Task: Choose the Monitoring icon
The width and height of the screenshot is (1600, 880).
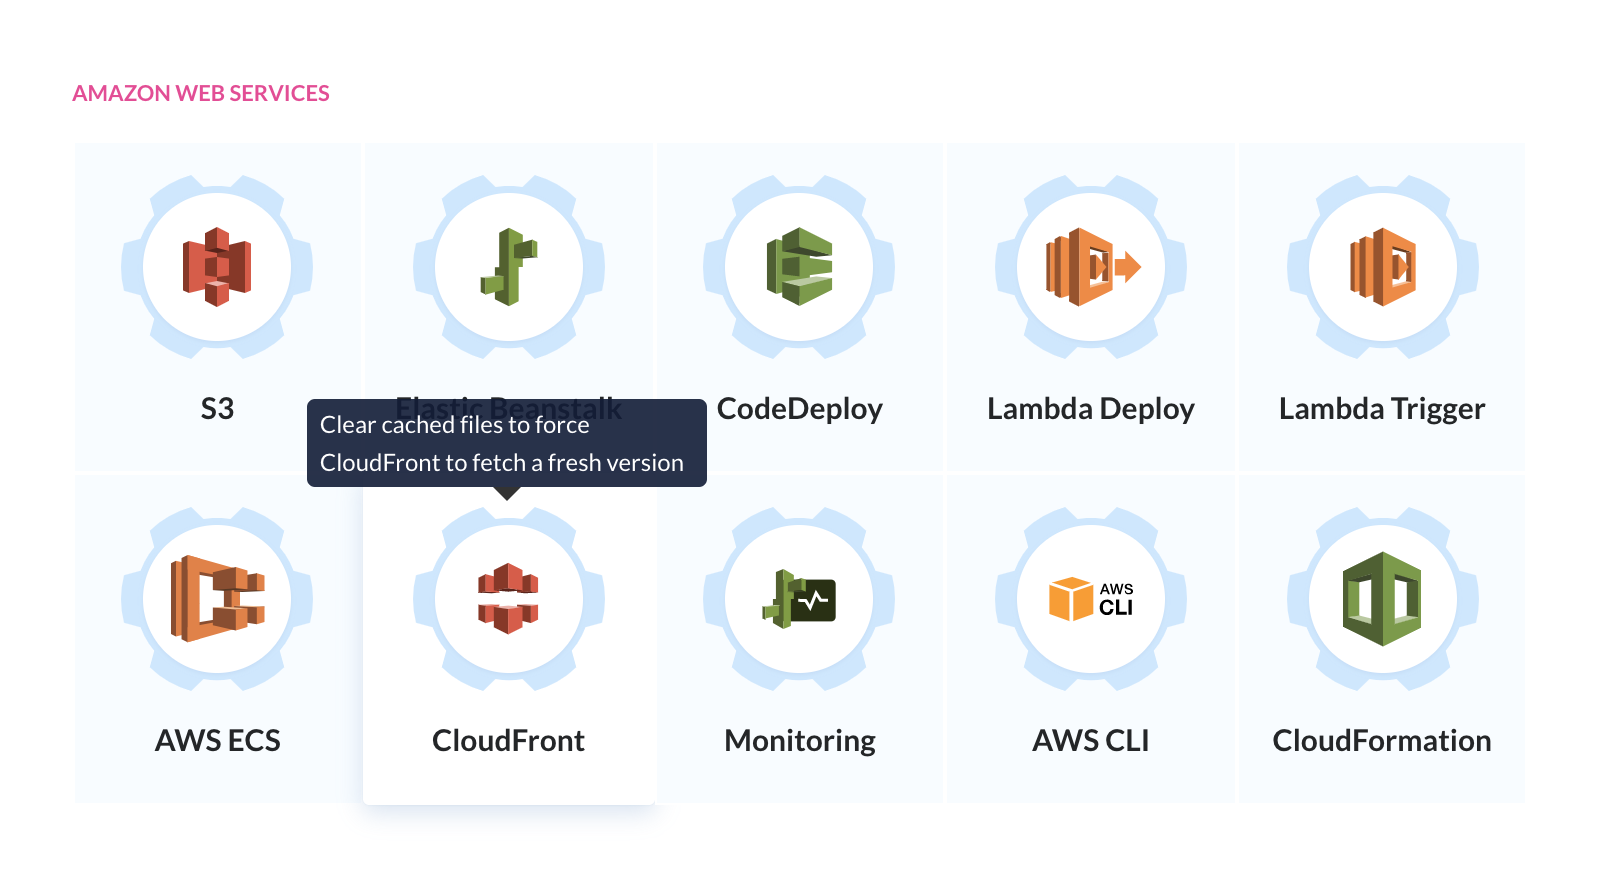Action: pos(799,599)
